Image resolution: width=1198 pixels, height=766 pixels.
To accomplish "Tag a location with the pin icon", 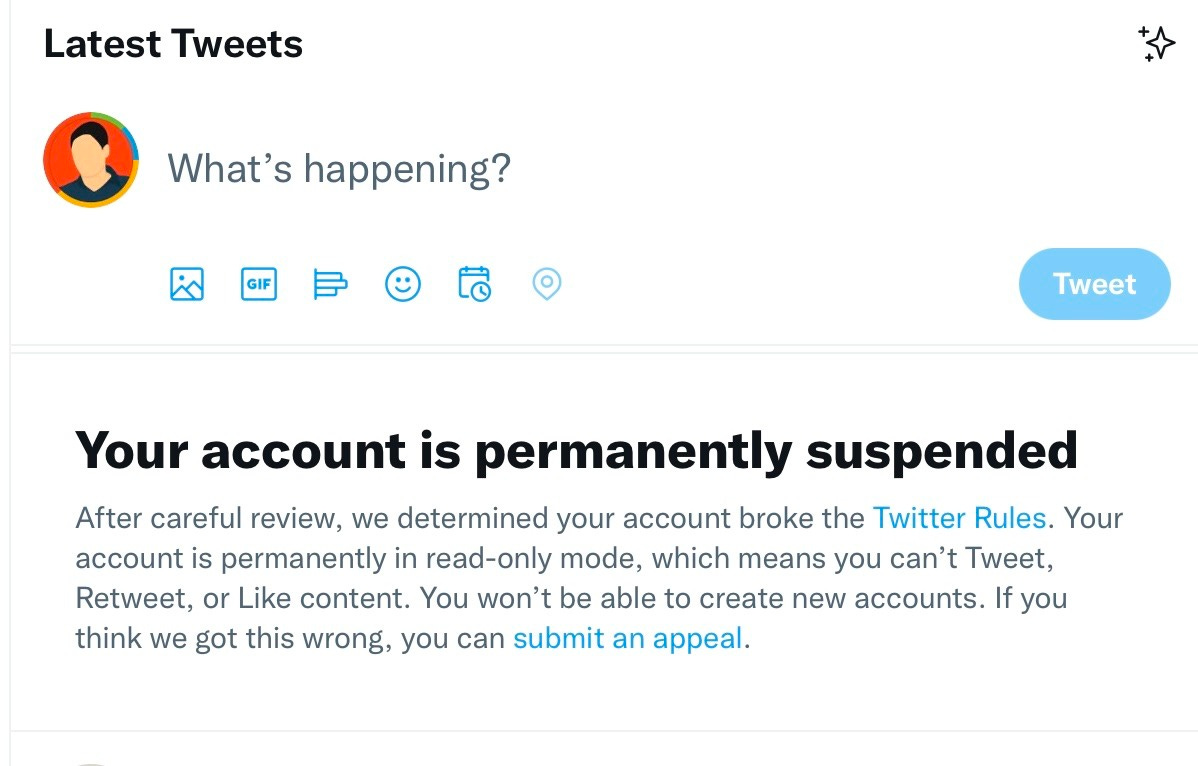I will click(x=546, y=284).
